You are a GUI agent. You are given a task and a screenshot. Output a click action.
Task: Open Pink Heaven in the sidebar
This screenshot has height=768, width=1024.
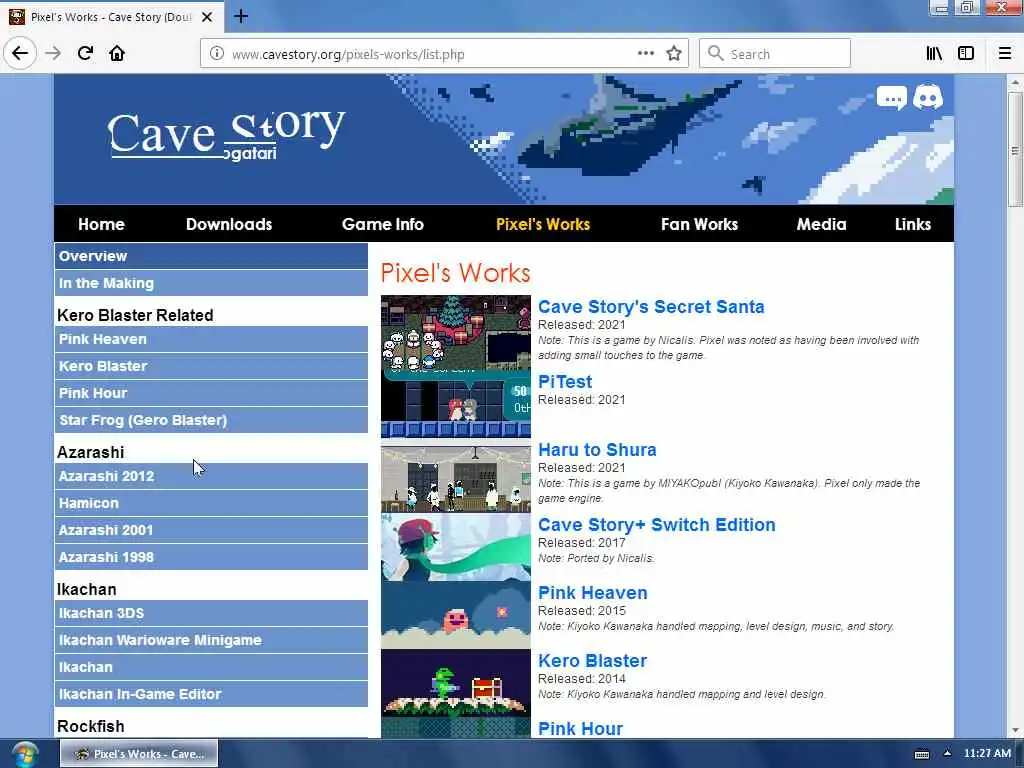[x=211, y=339]
